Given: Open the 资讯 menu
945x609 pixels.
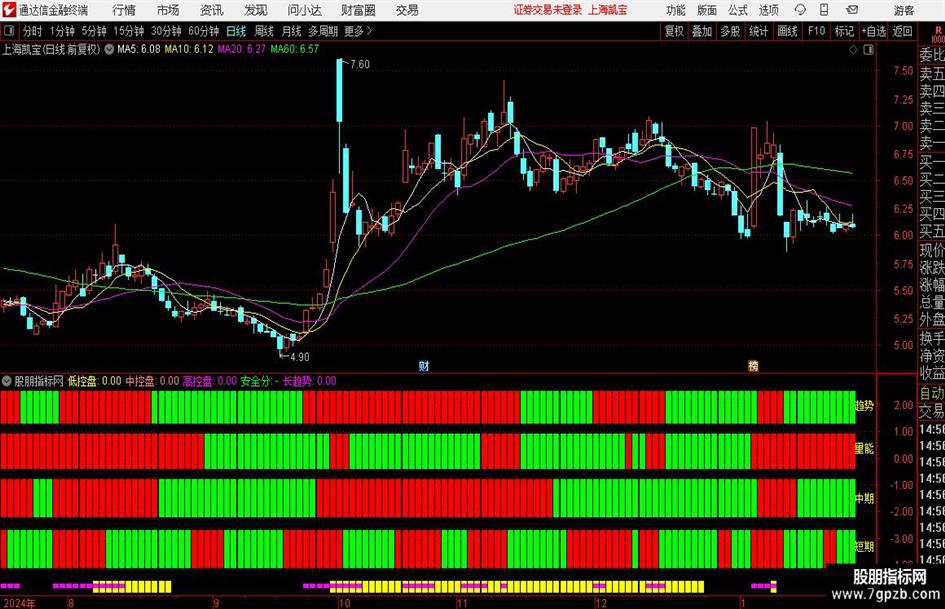Looking at the screenshot, I should 212,10.
